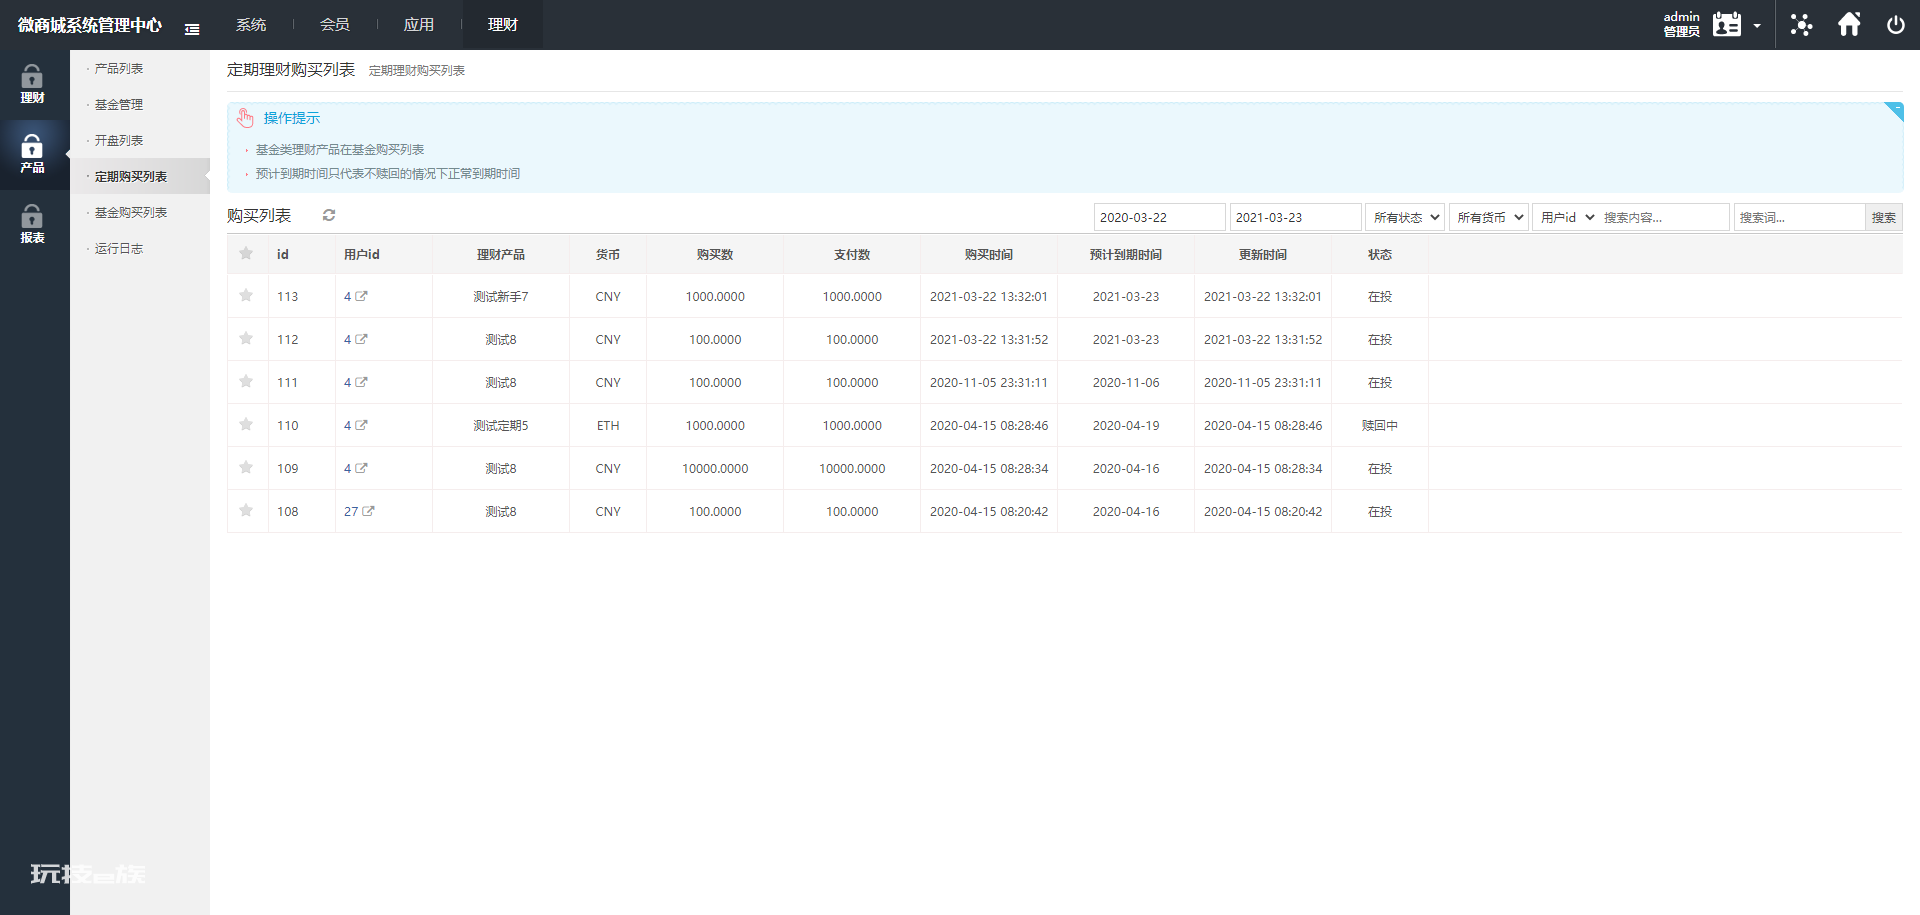Click the star icon in table header
The width and height of the screenshot is (1920, 915).
point(246,253)
